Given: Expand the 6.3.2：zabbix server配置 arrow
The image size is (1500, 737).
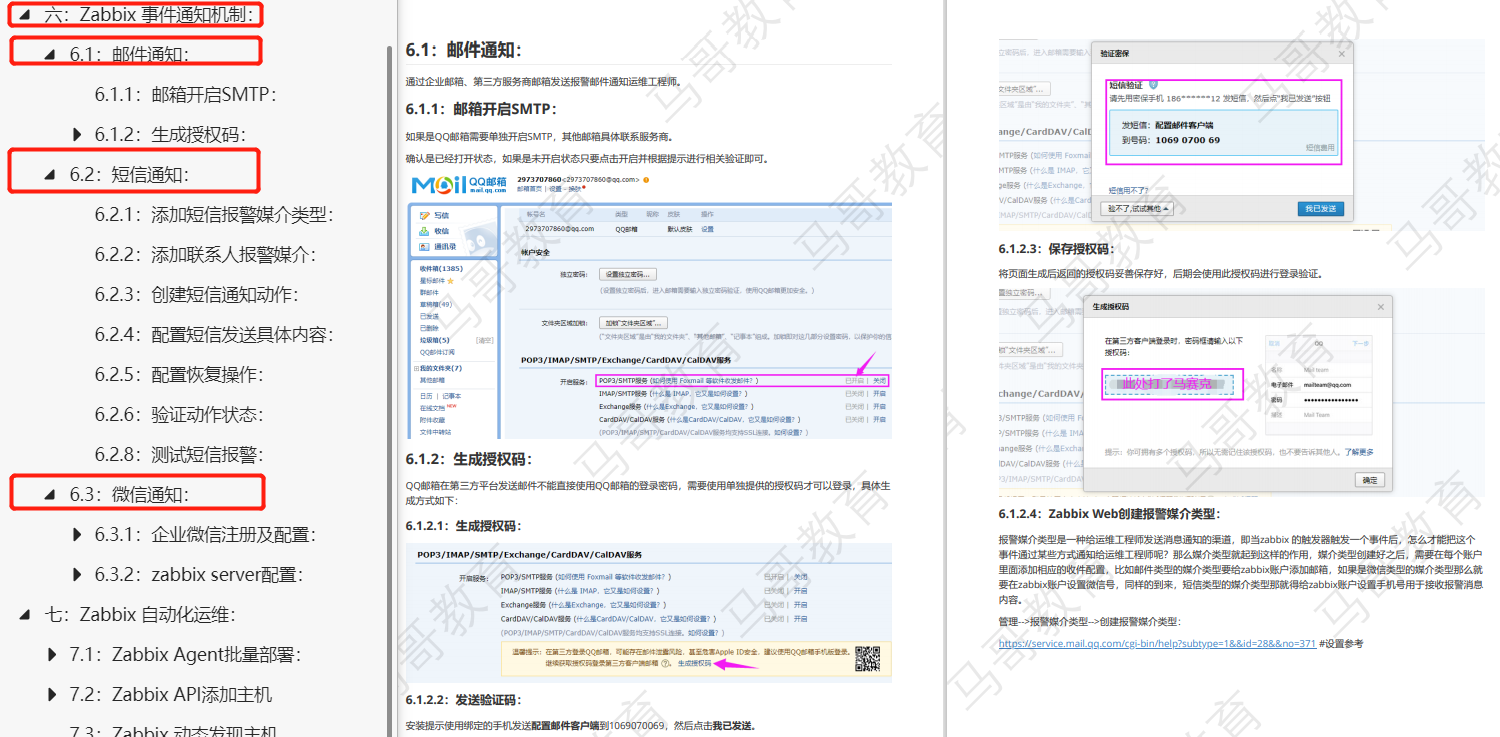Looking at the screenshot, I should (x=77, y=574).
